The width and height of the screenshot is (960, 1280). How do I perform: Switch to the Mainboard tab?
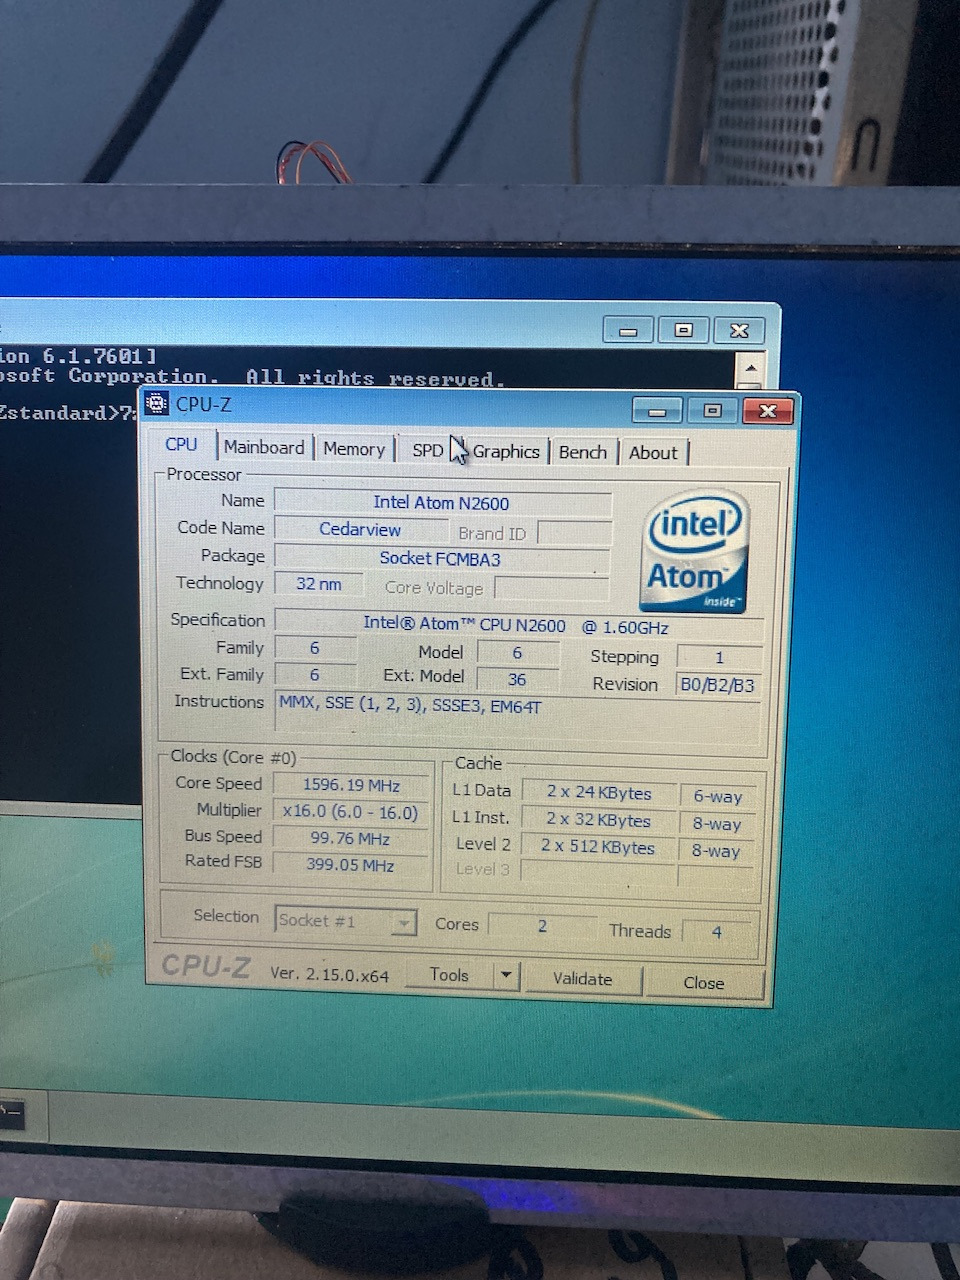pos(264,448)
